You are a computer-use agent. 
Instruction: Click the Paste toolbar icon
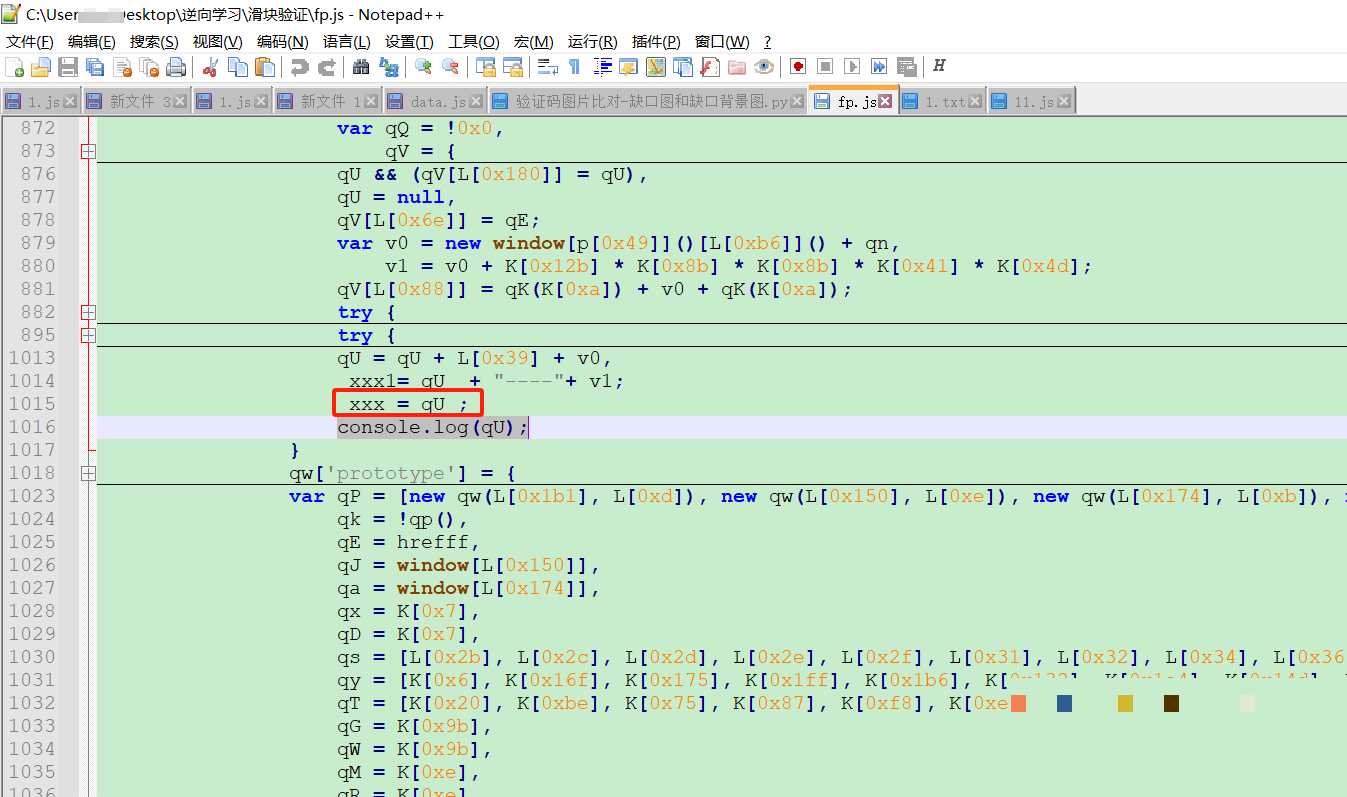click(264, 67)
